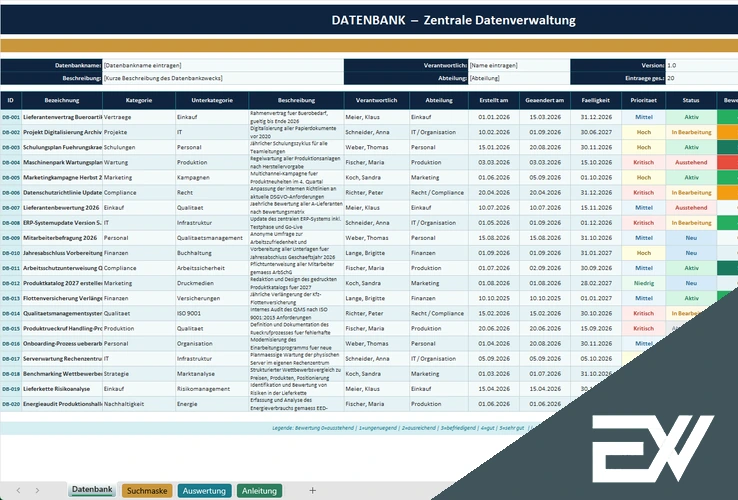Activate the Datenbank sheet tab
The width and height of the screenshot is (738, 500).
92,490
